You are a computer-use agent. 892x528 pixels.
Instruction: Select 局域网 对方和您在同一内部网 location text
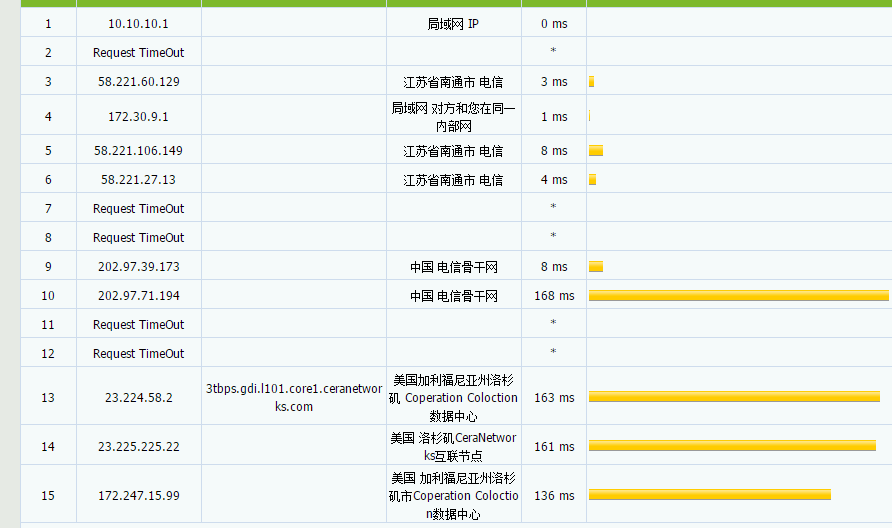pos(453,117)
